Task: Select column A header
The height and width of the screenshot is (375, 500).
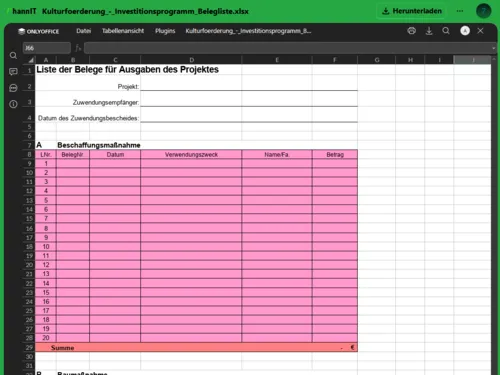Action: [x=46, y=60]
